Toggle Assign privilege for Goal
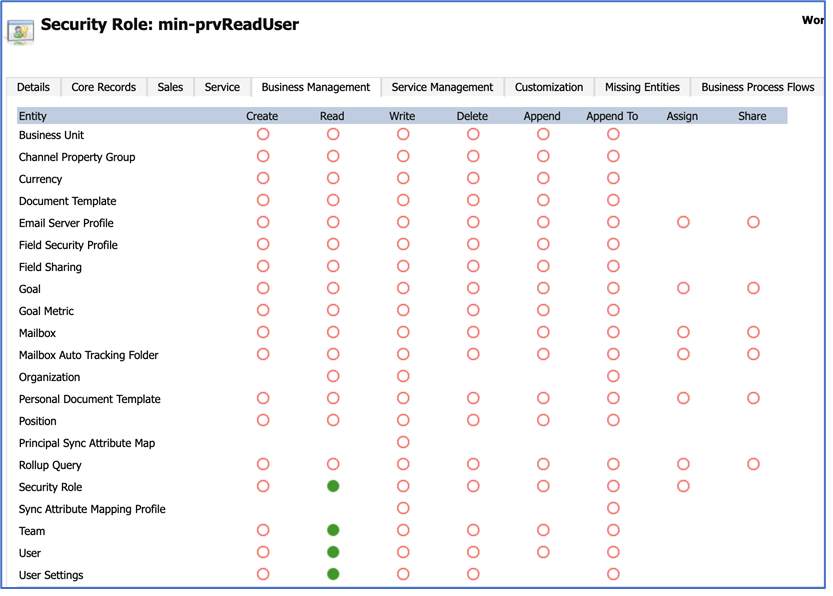The width and height of the screenshot is (833, 596). click(683, 288)
